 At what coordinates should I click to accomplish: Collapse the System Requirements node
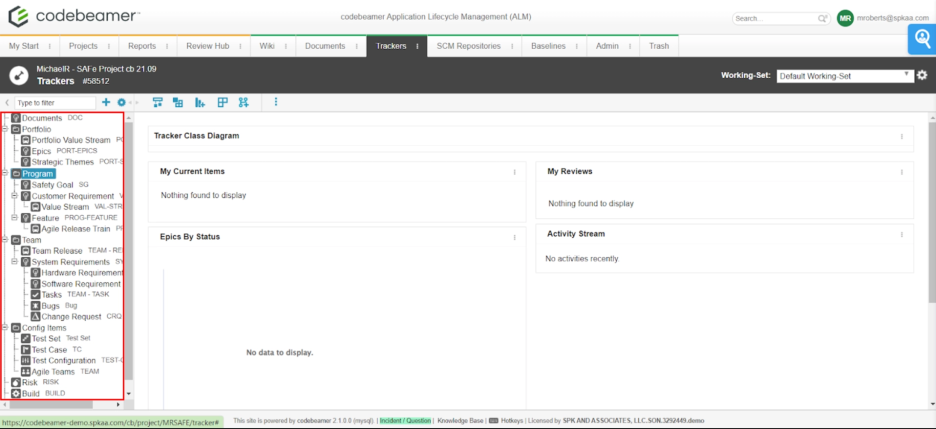[x=15, y=262]
